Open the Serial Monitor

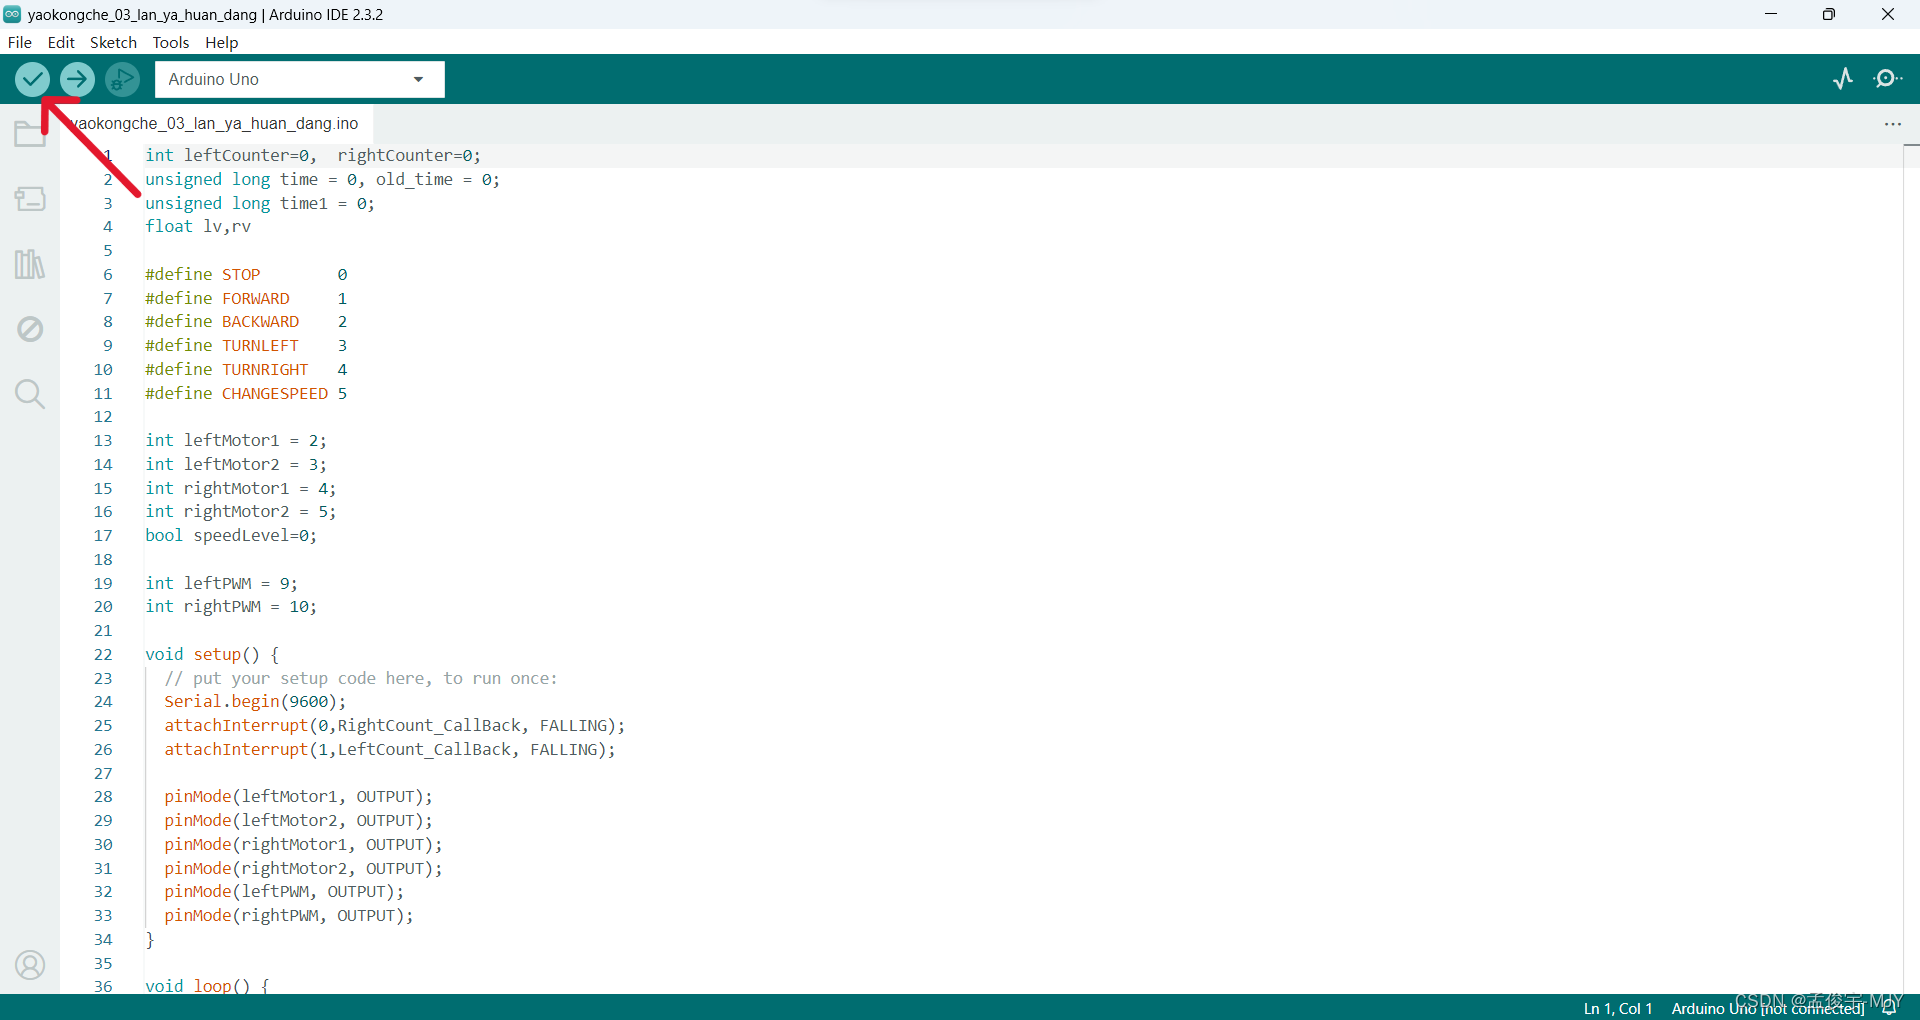coord(1888,79)
